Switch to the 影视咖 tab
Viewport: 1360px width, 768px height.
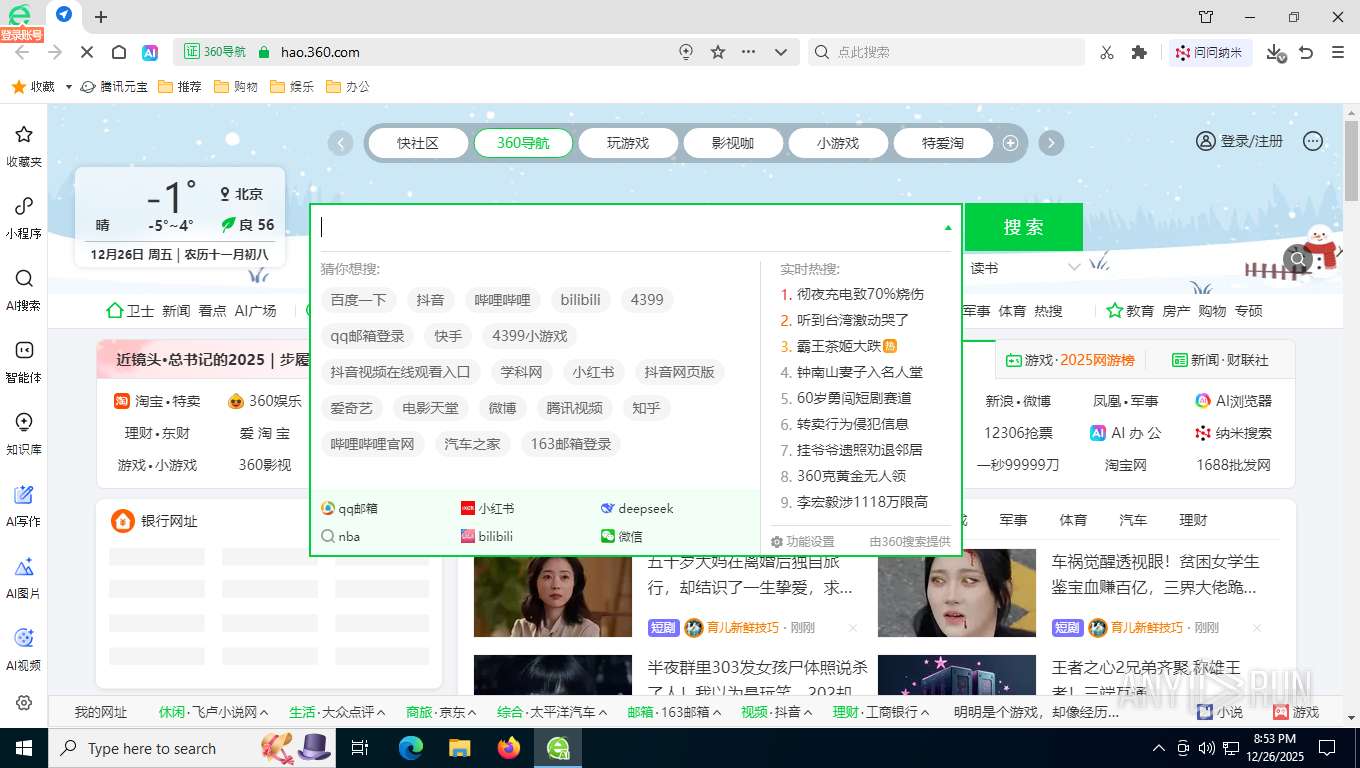pyautogui.click(x=733, y=143)
